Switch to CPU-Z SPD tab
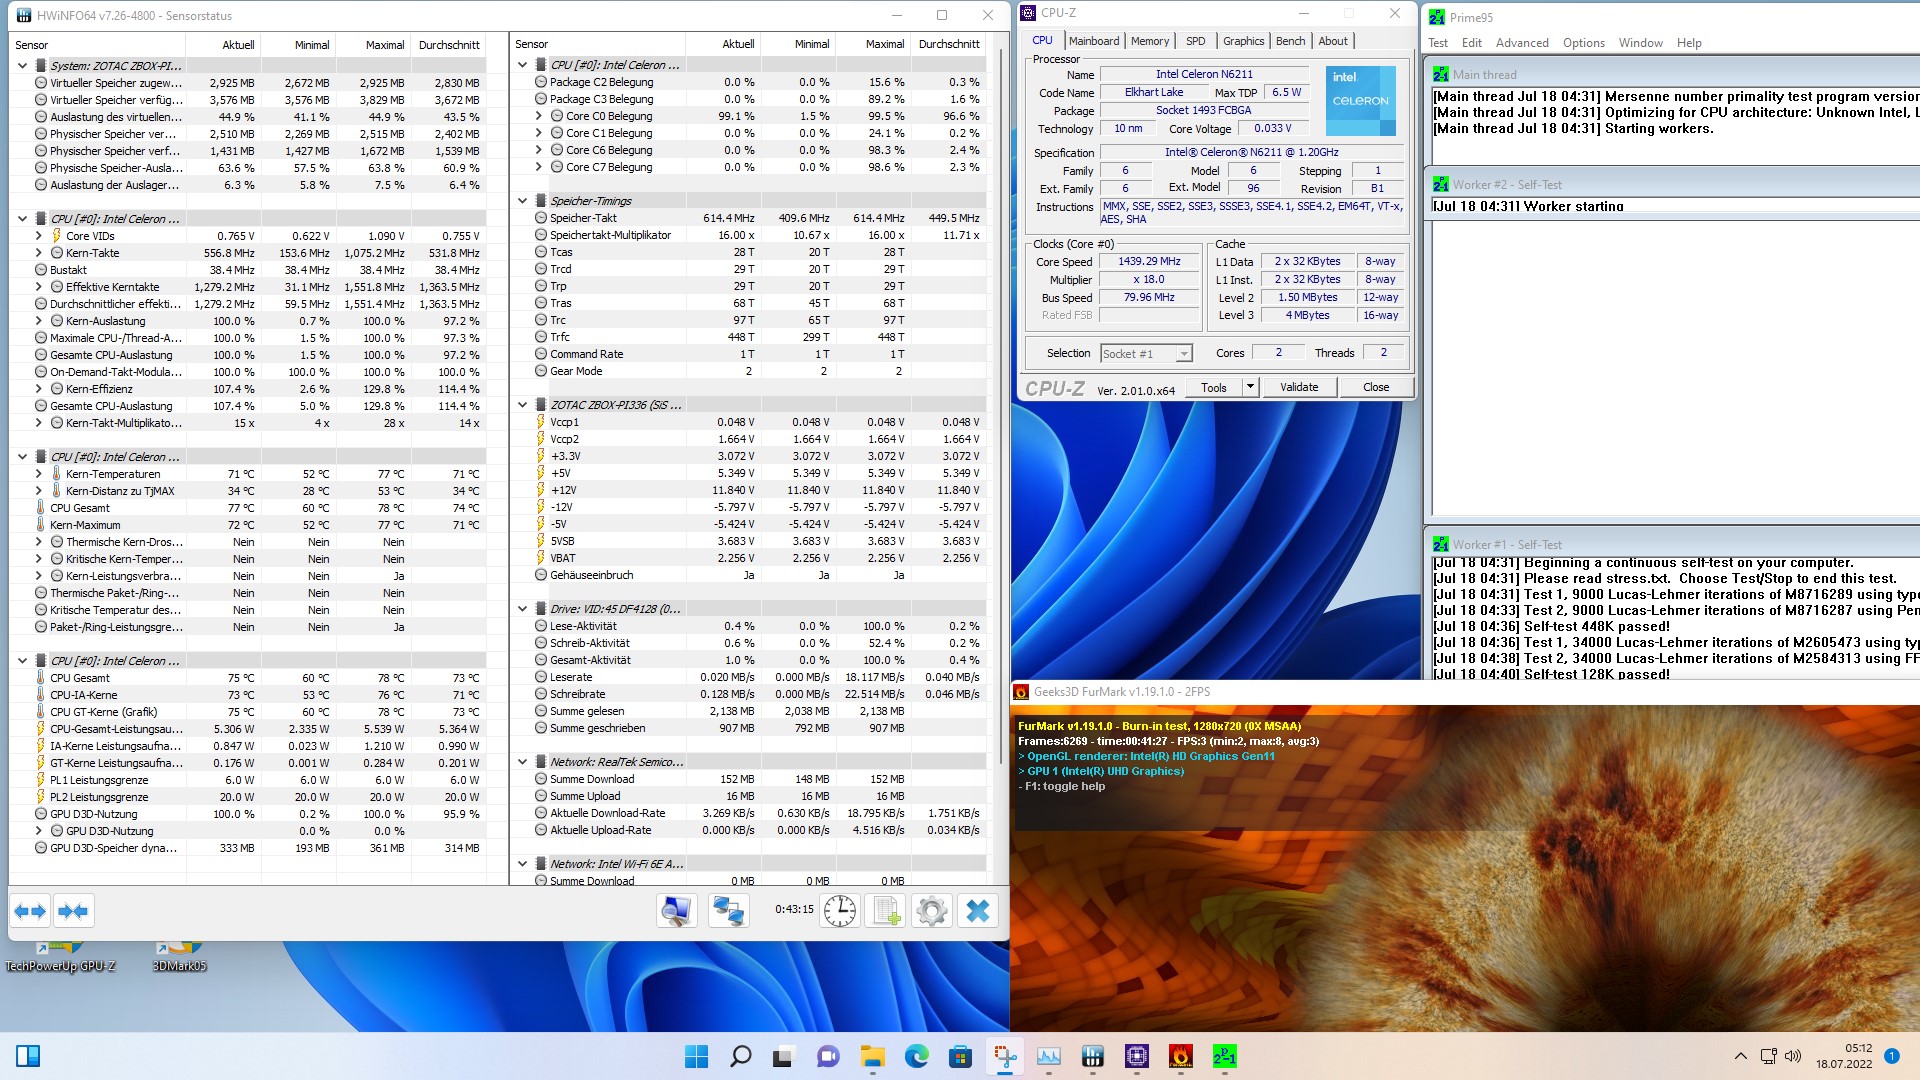The width and height of the screenshot is (1920, 1080). pyautogui.click(x=1195, y=41)
